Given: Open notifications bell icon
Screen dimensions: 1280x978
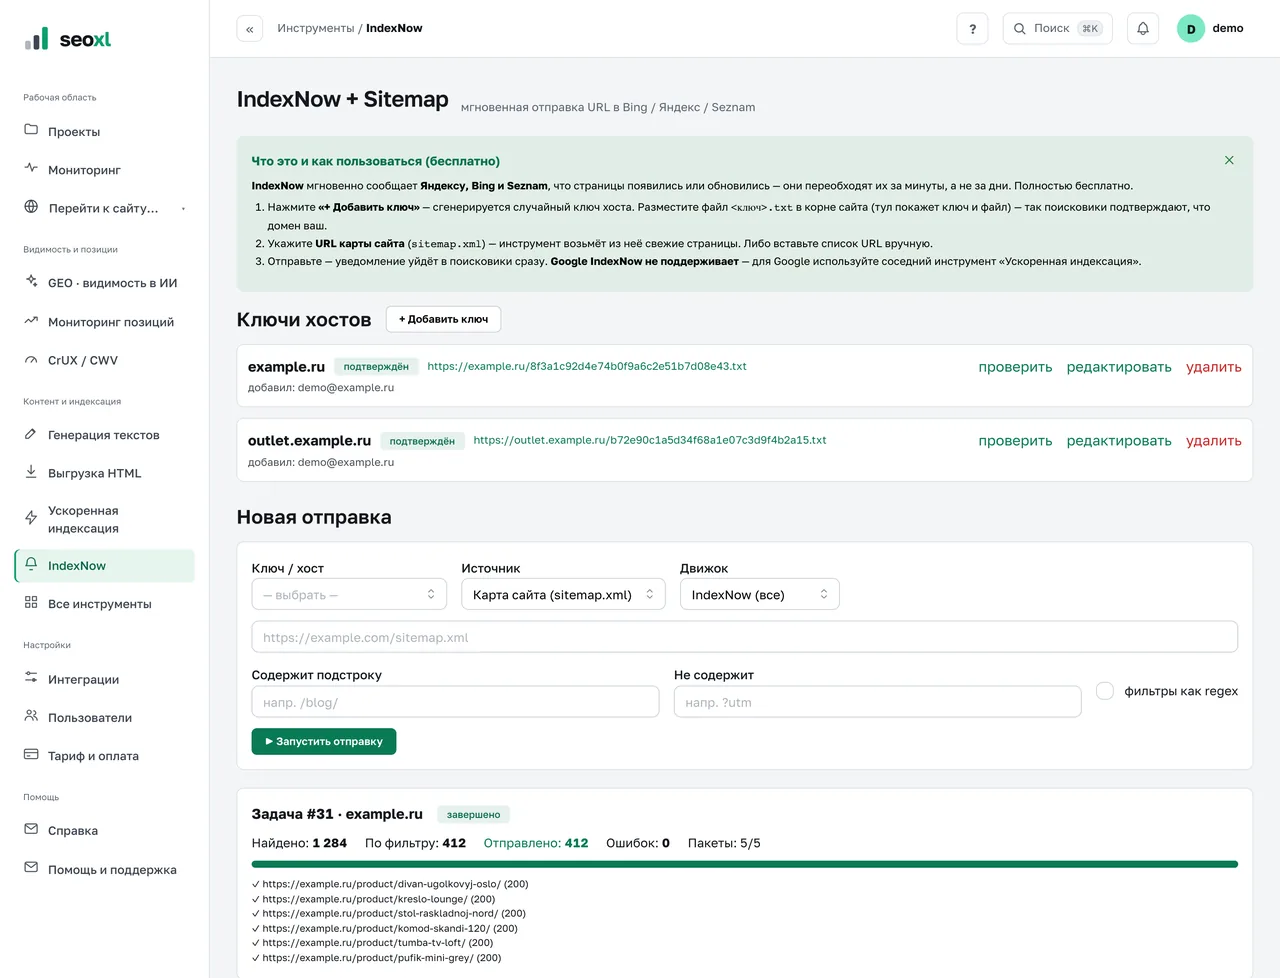Looking at the screenshot, I should pos(1143,29).
